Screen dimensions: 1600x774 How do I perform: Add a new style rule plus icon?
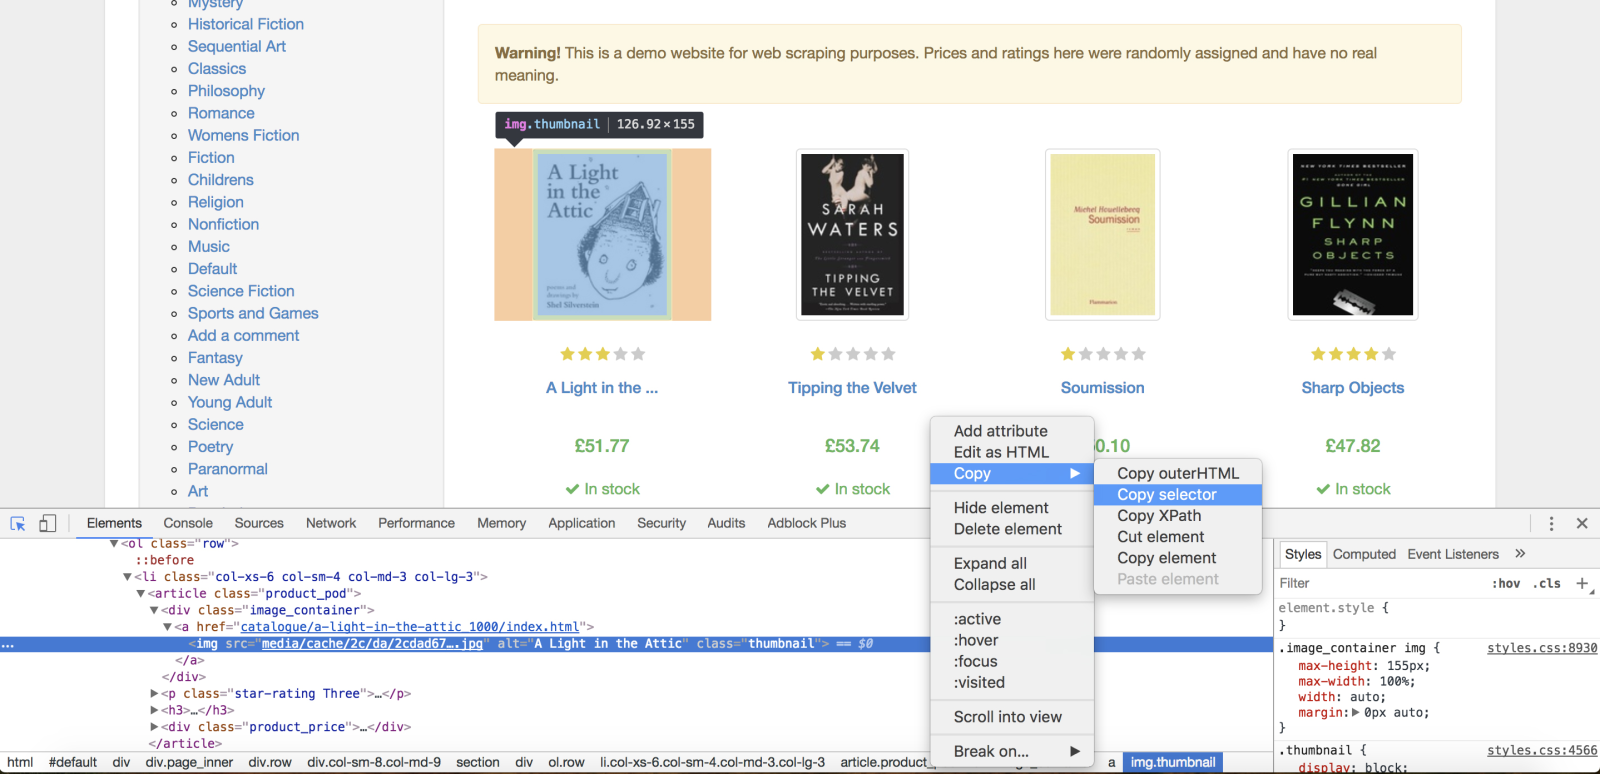click(x=1582, y=583)
